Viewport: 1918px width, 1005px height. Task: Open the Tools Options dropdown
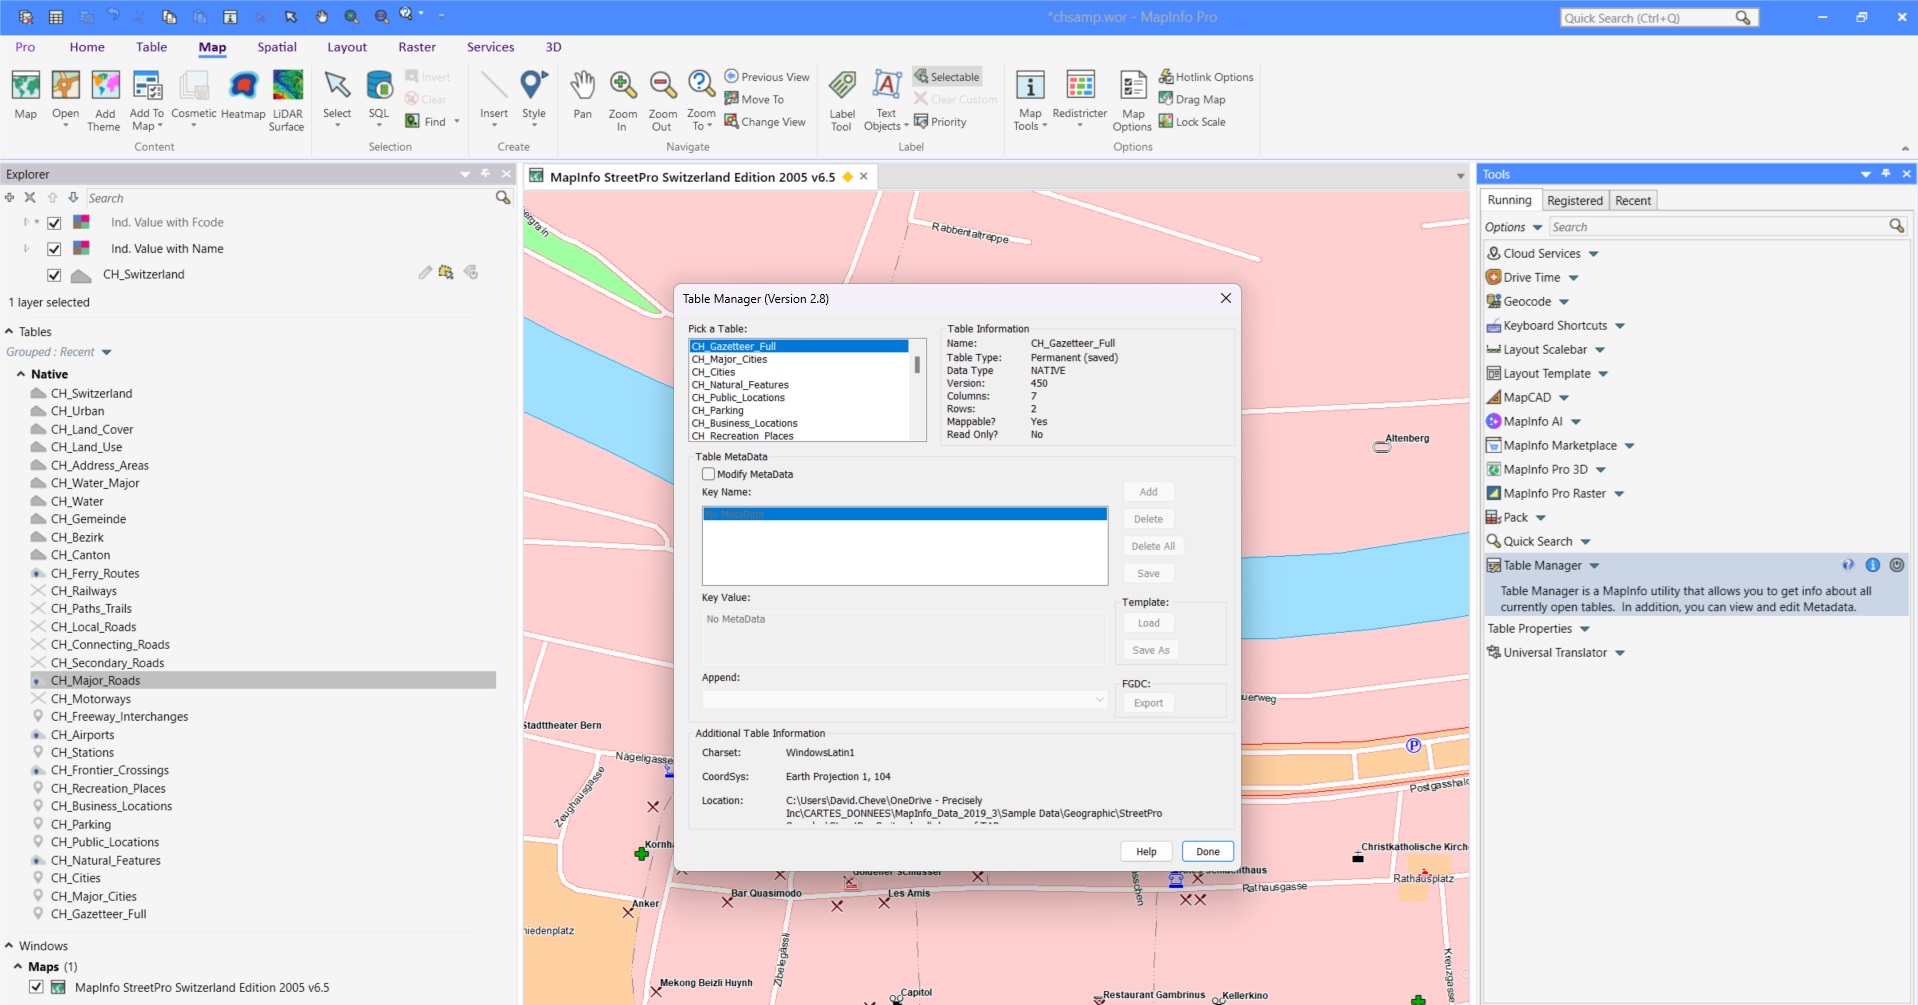1513,227
